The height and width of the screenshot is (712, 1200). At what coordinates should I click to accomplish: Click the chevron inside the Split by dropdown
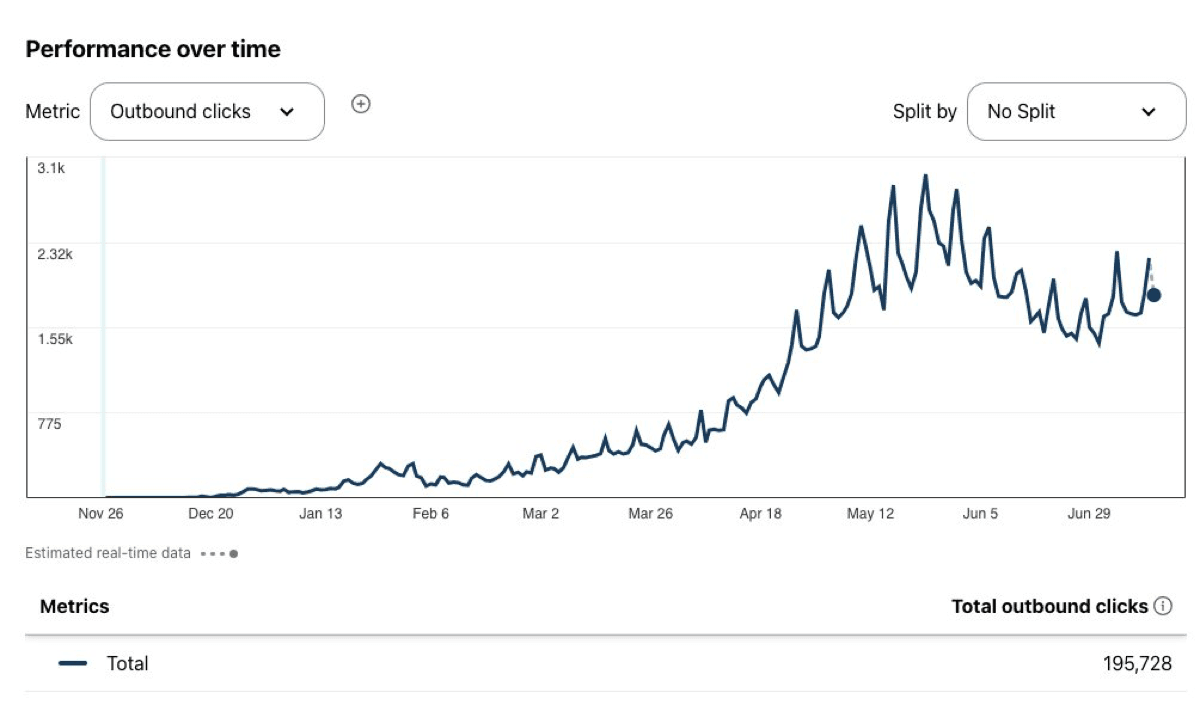1148,112
